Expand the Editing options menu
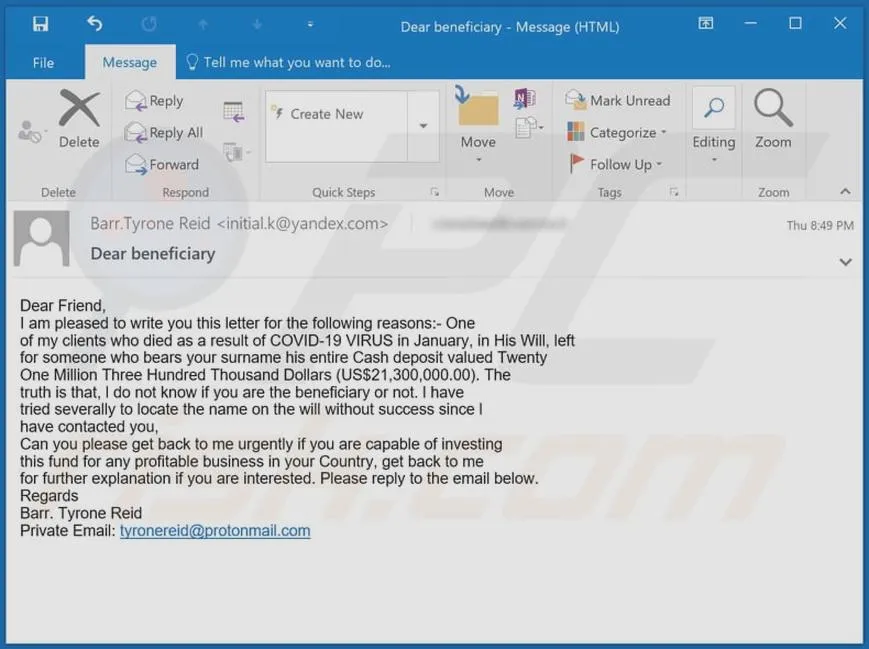The width and height of the screenshot is (869, 649). coord(714,125)
